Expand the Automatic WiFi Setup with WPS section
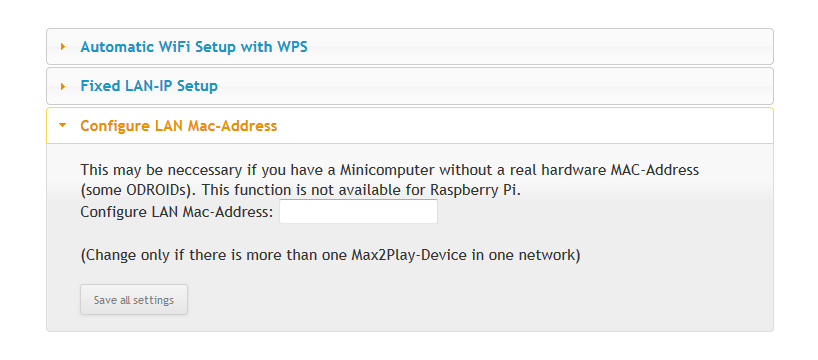 [x=410, y=46]
